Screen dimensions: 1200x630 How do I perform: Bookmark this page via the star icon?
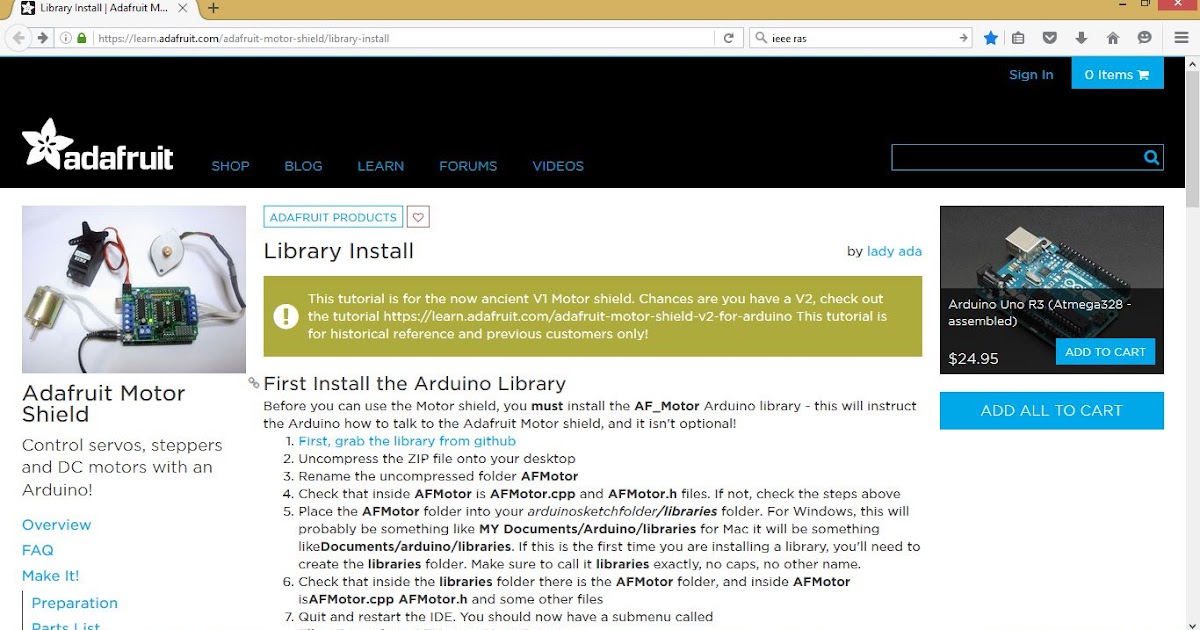pos(990,37)
